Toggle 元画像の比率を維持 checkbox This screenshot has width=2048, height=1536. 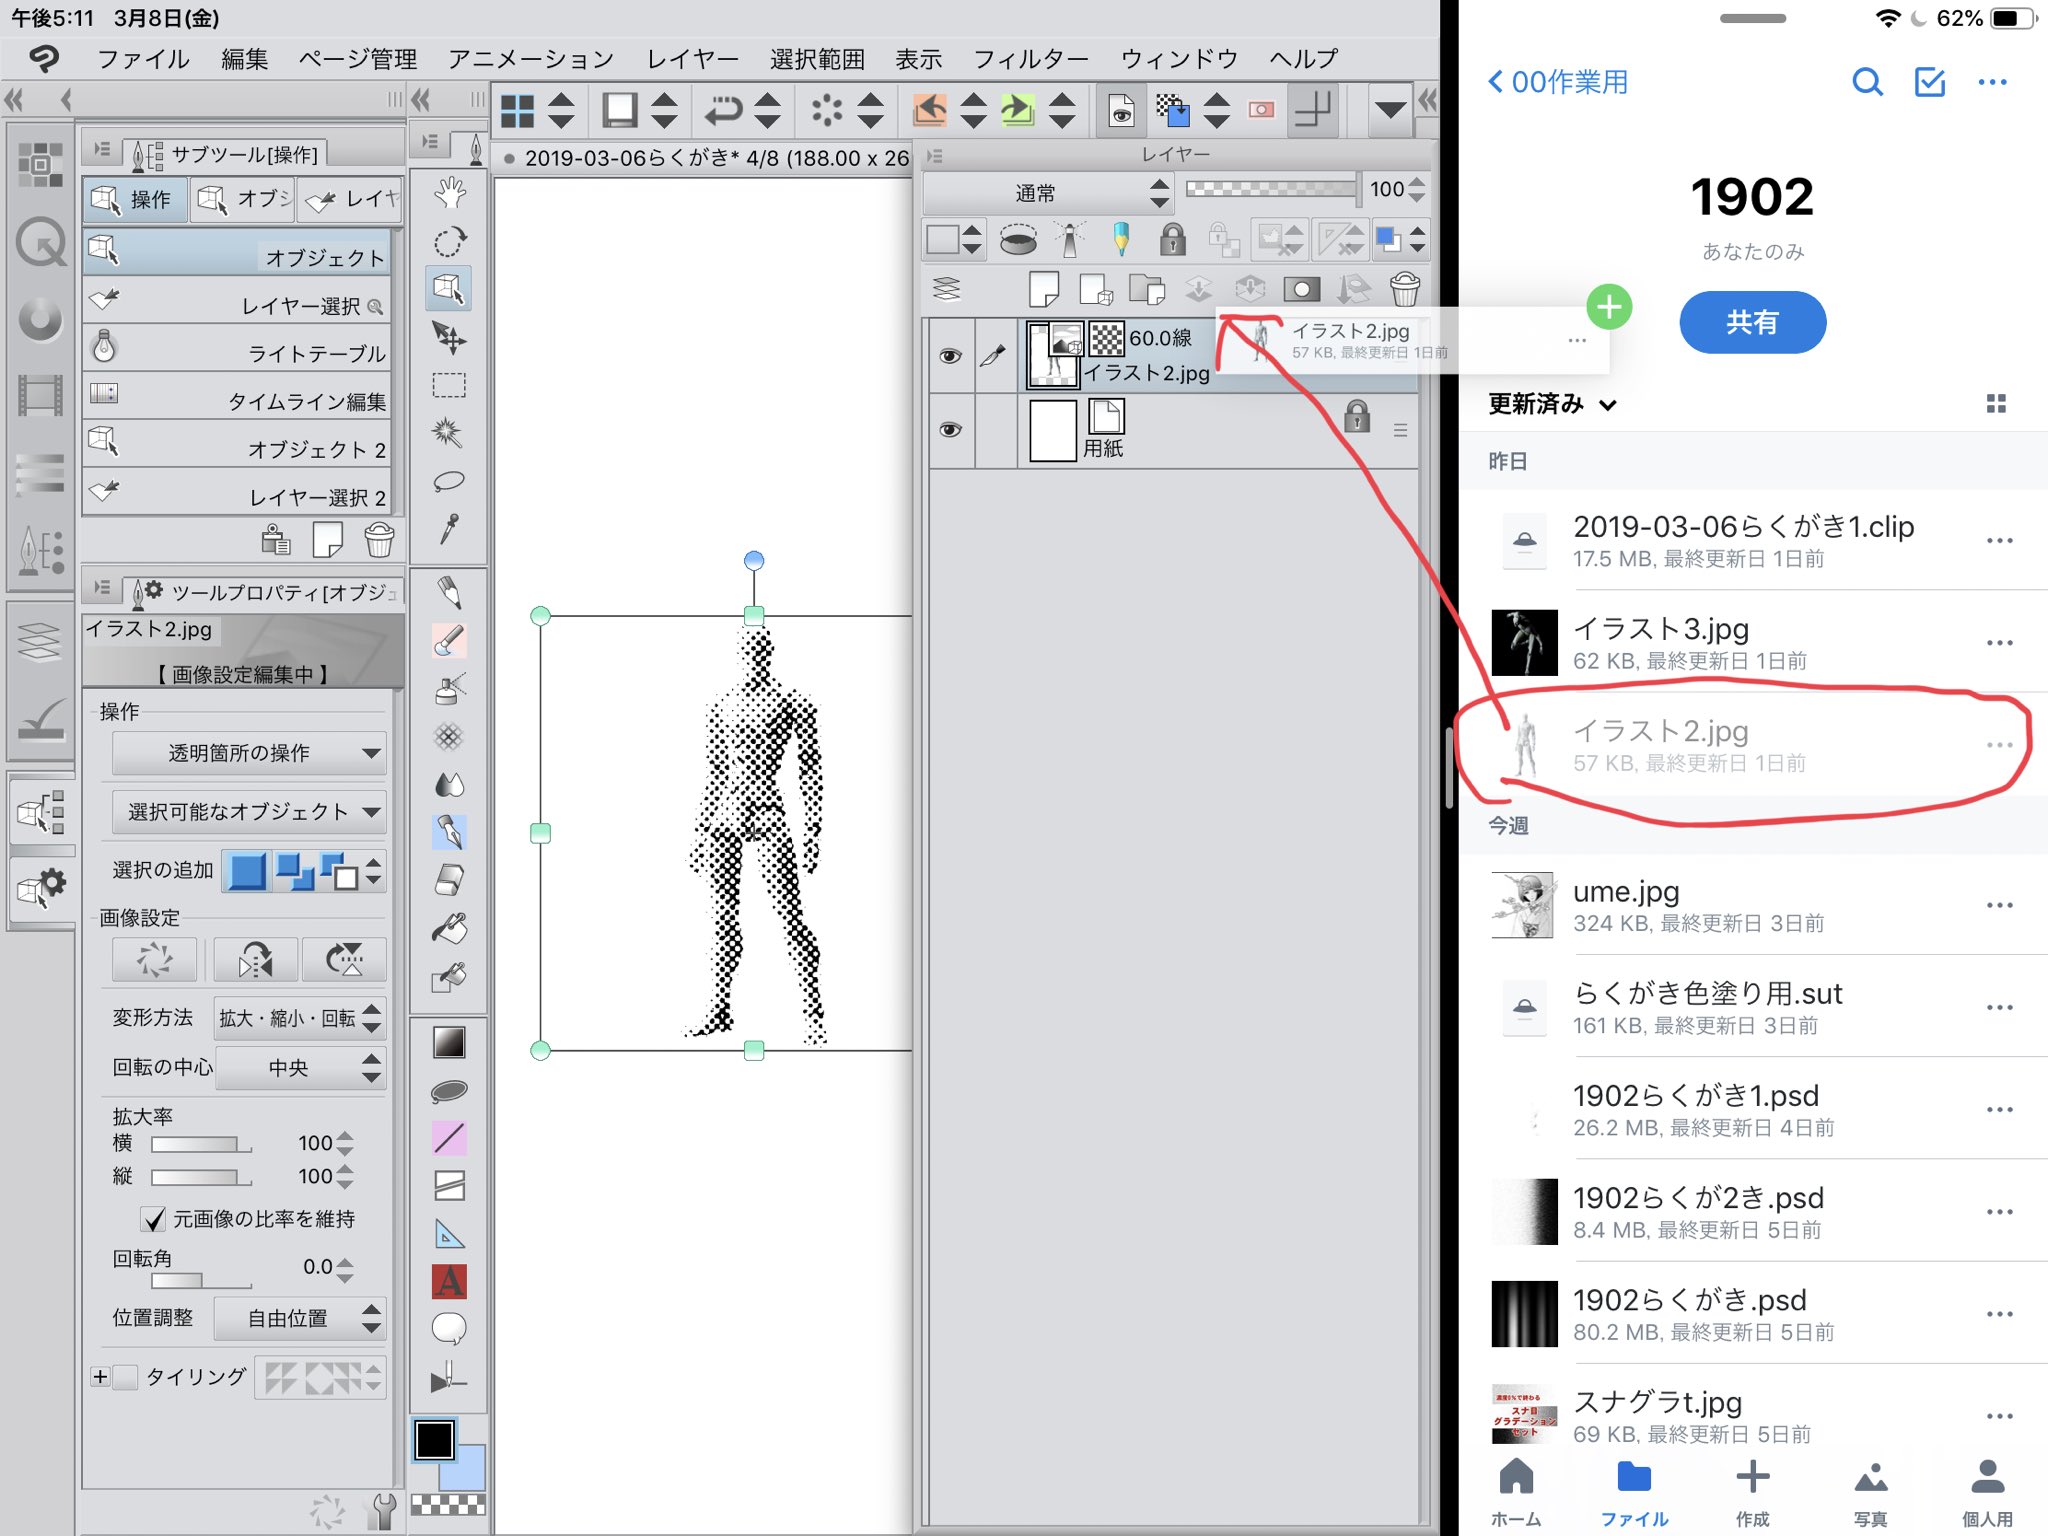153,1218
